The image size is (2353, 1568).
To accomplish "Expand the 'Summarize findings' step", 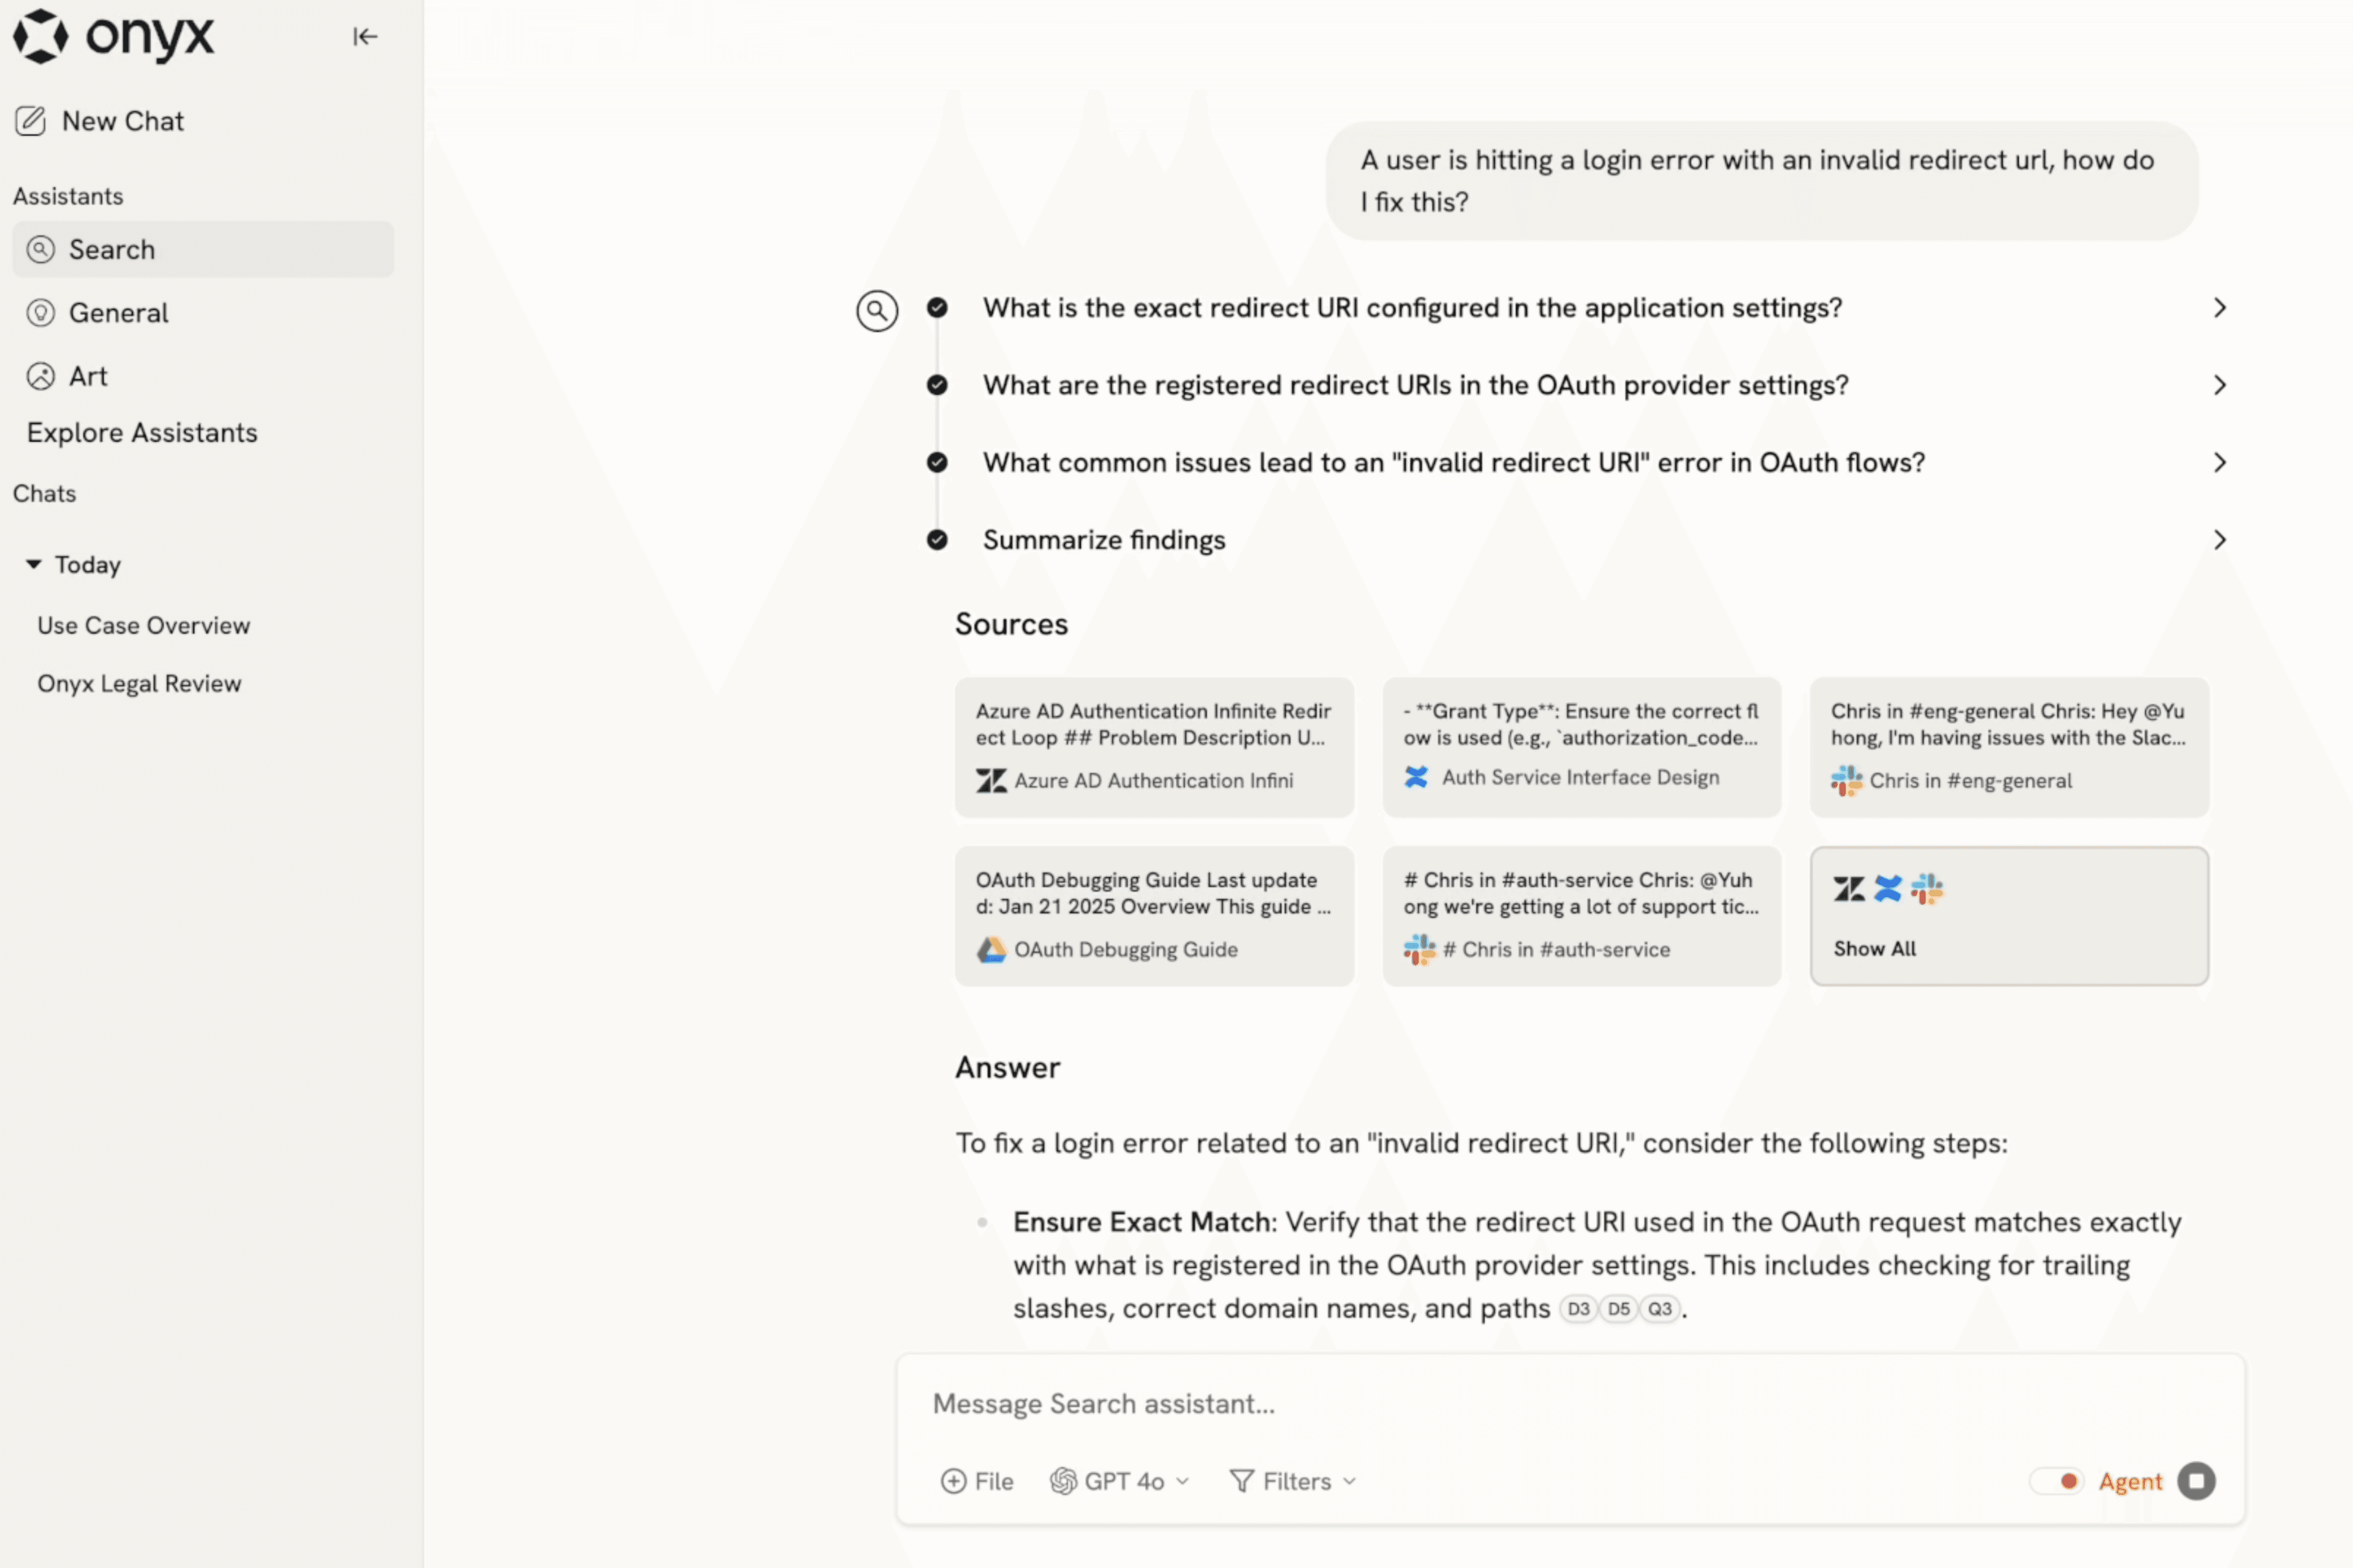I will coord(2219,540).
